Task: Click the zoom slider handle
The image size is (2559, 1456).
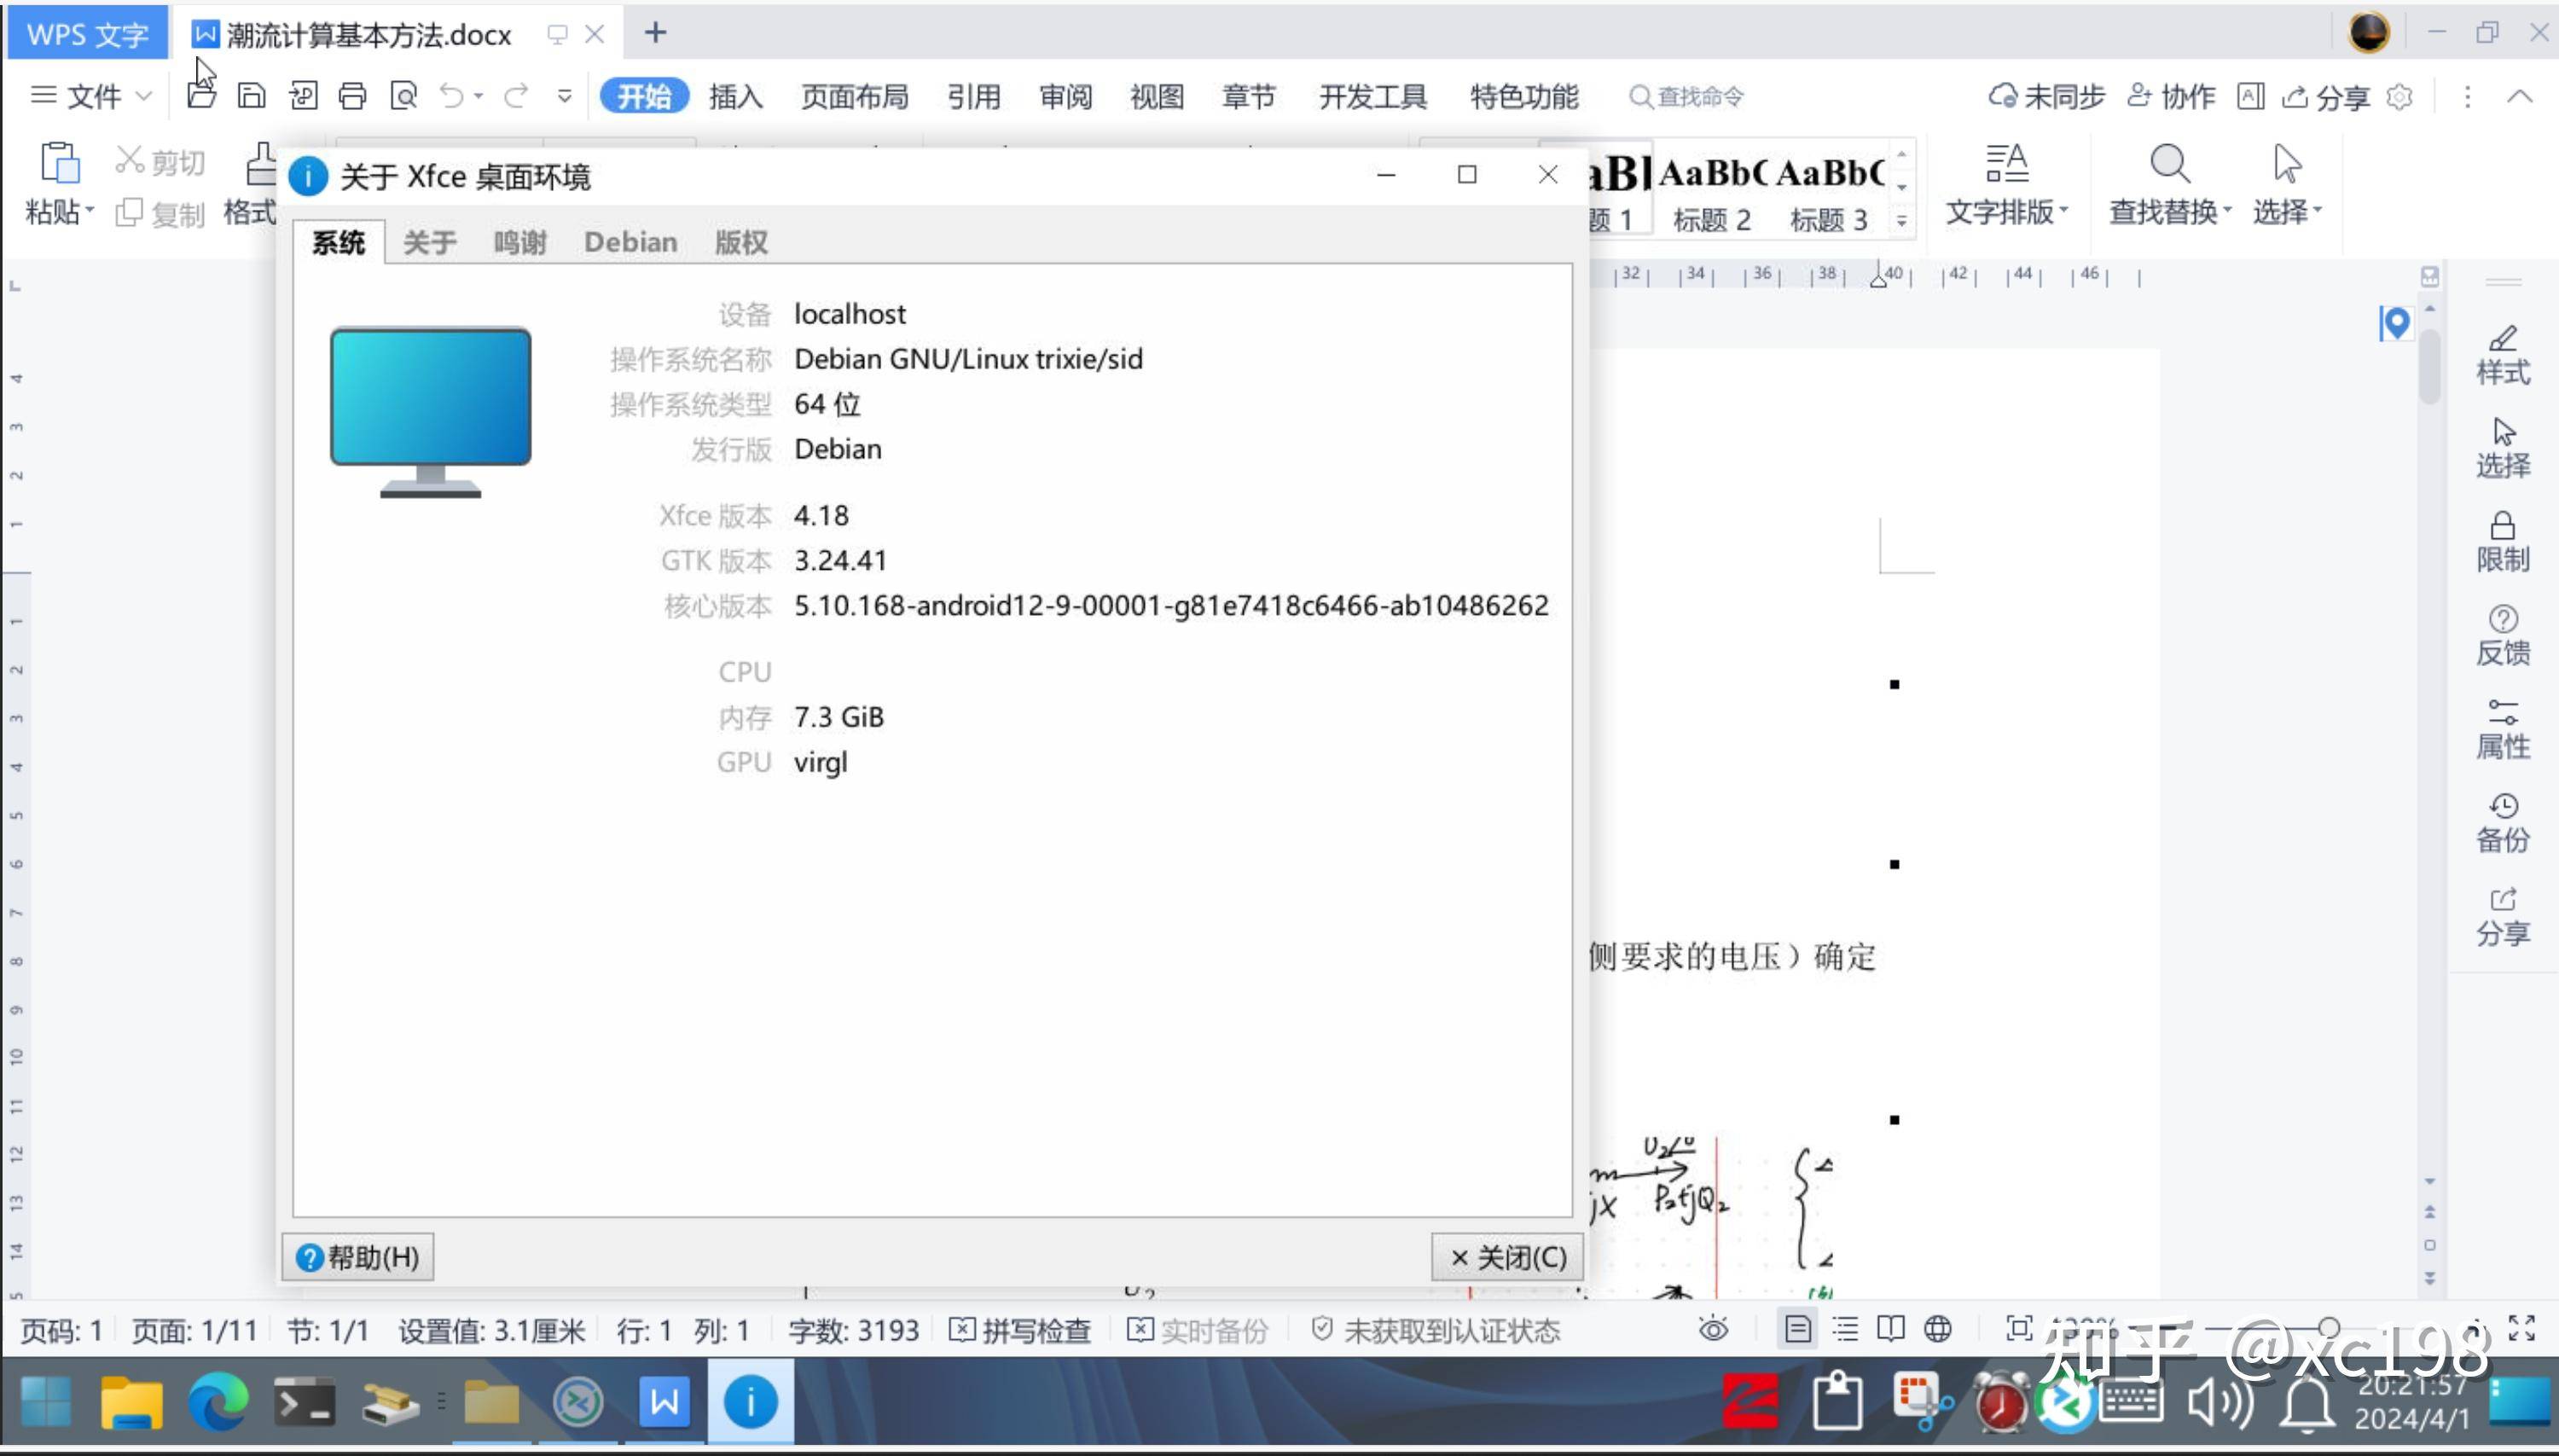Action: [2329, 1328]
